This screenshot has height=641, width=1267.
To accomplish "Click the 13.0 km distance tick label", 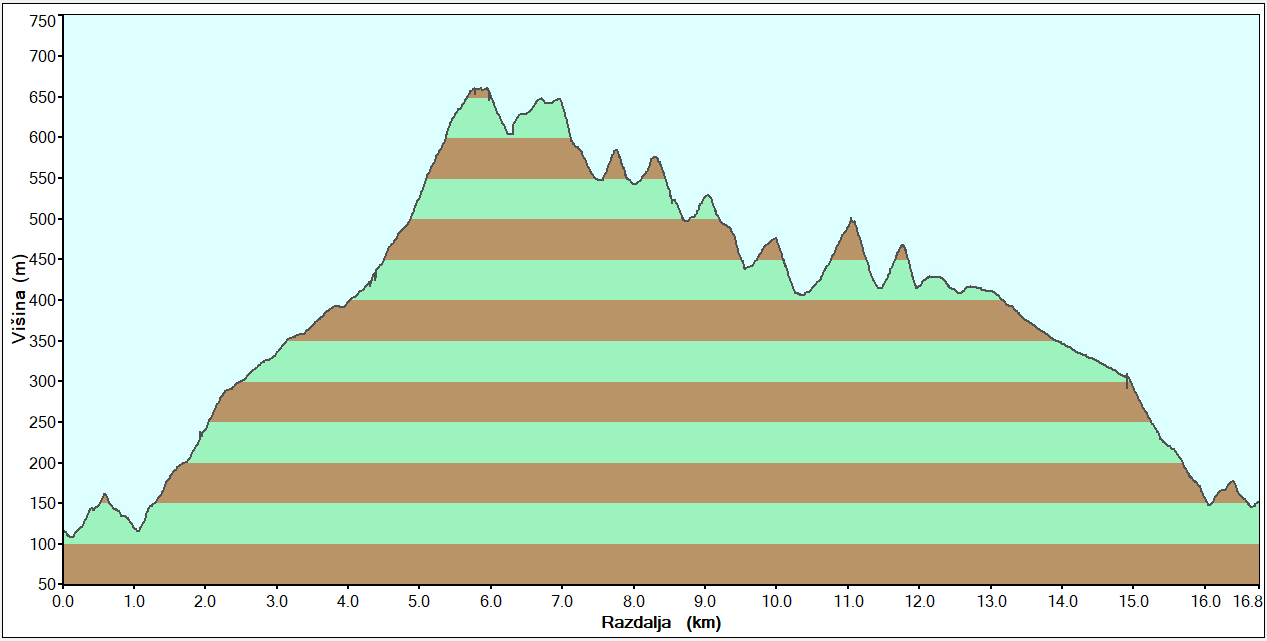I will [x=990, y=601].
